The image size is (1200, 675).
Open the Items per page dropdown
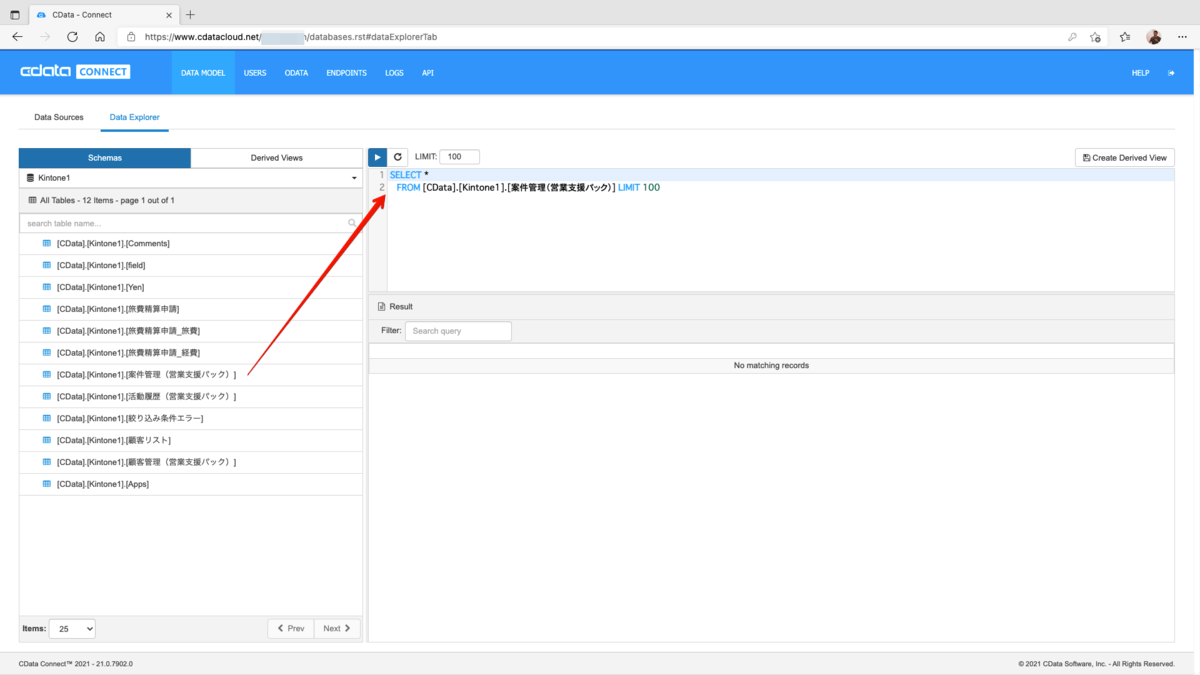coord(72,628)
